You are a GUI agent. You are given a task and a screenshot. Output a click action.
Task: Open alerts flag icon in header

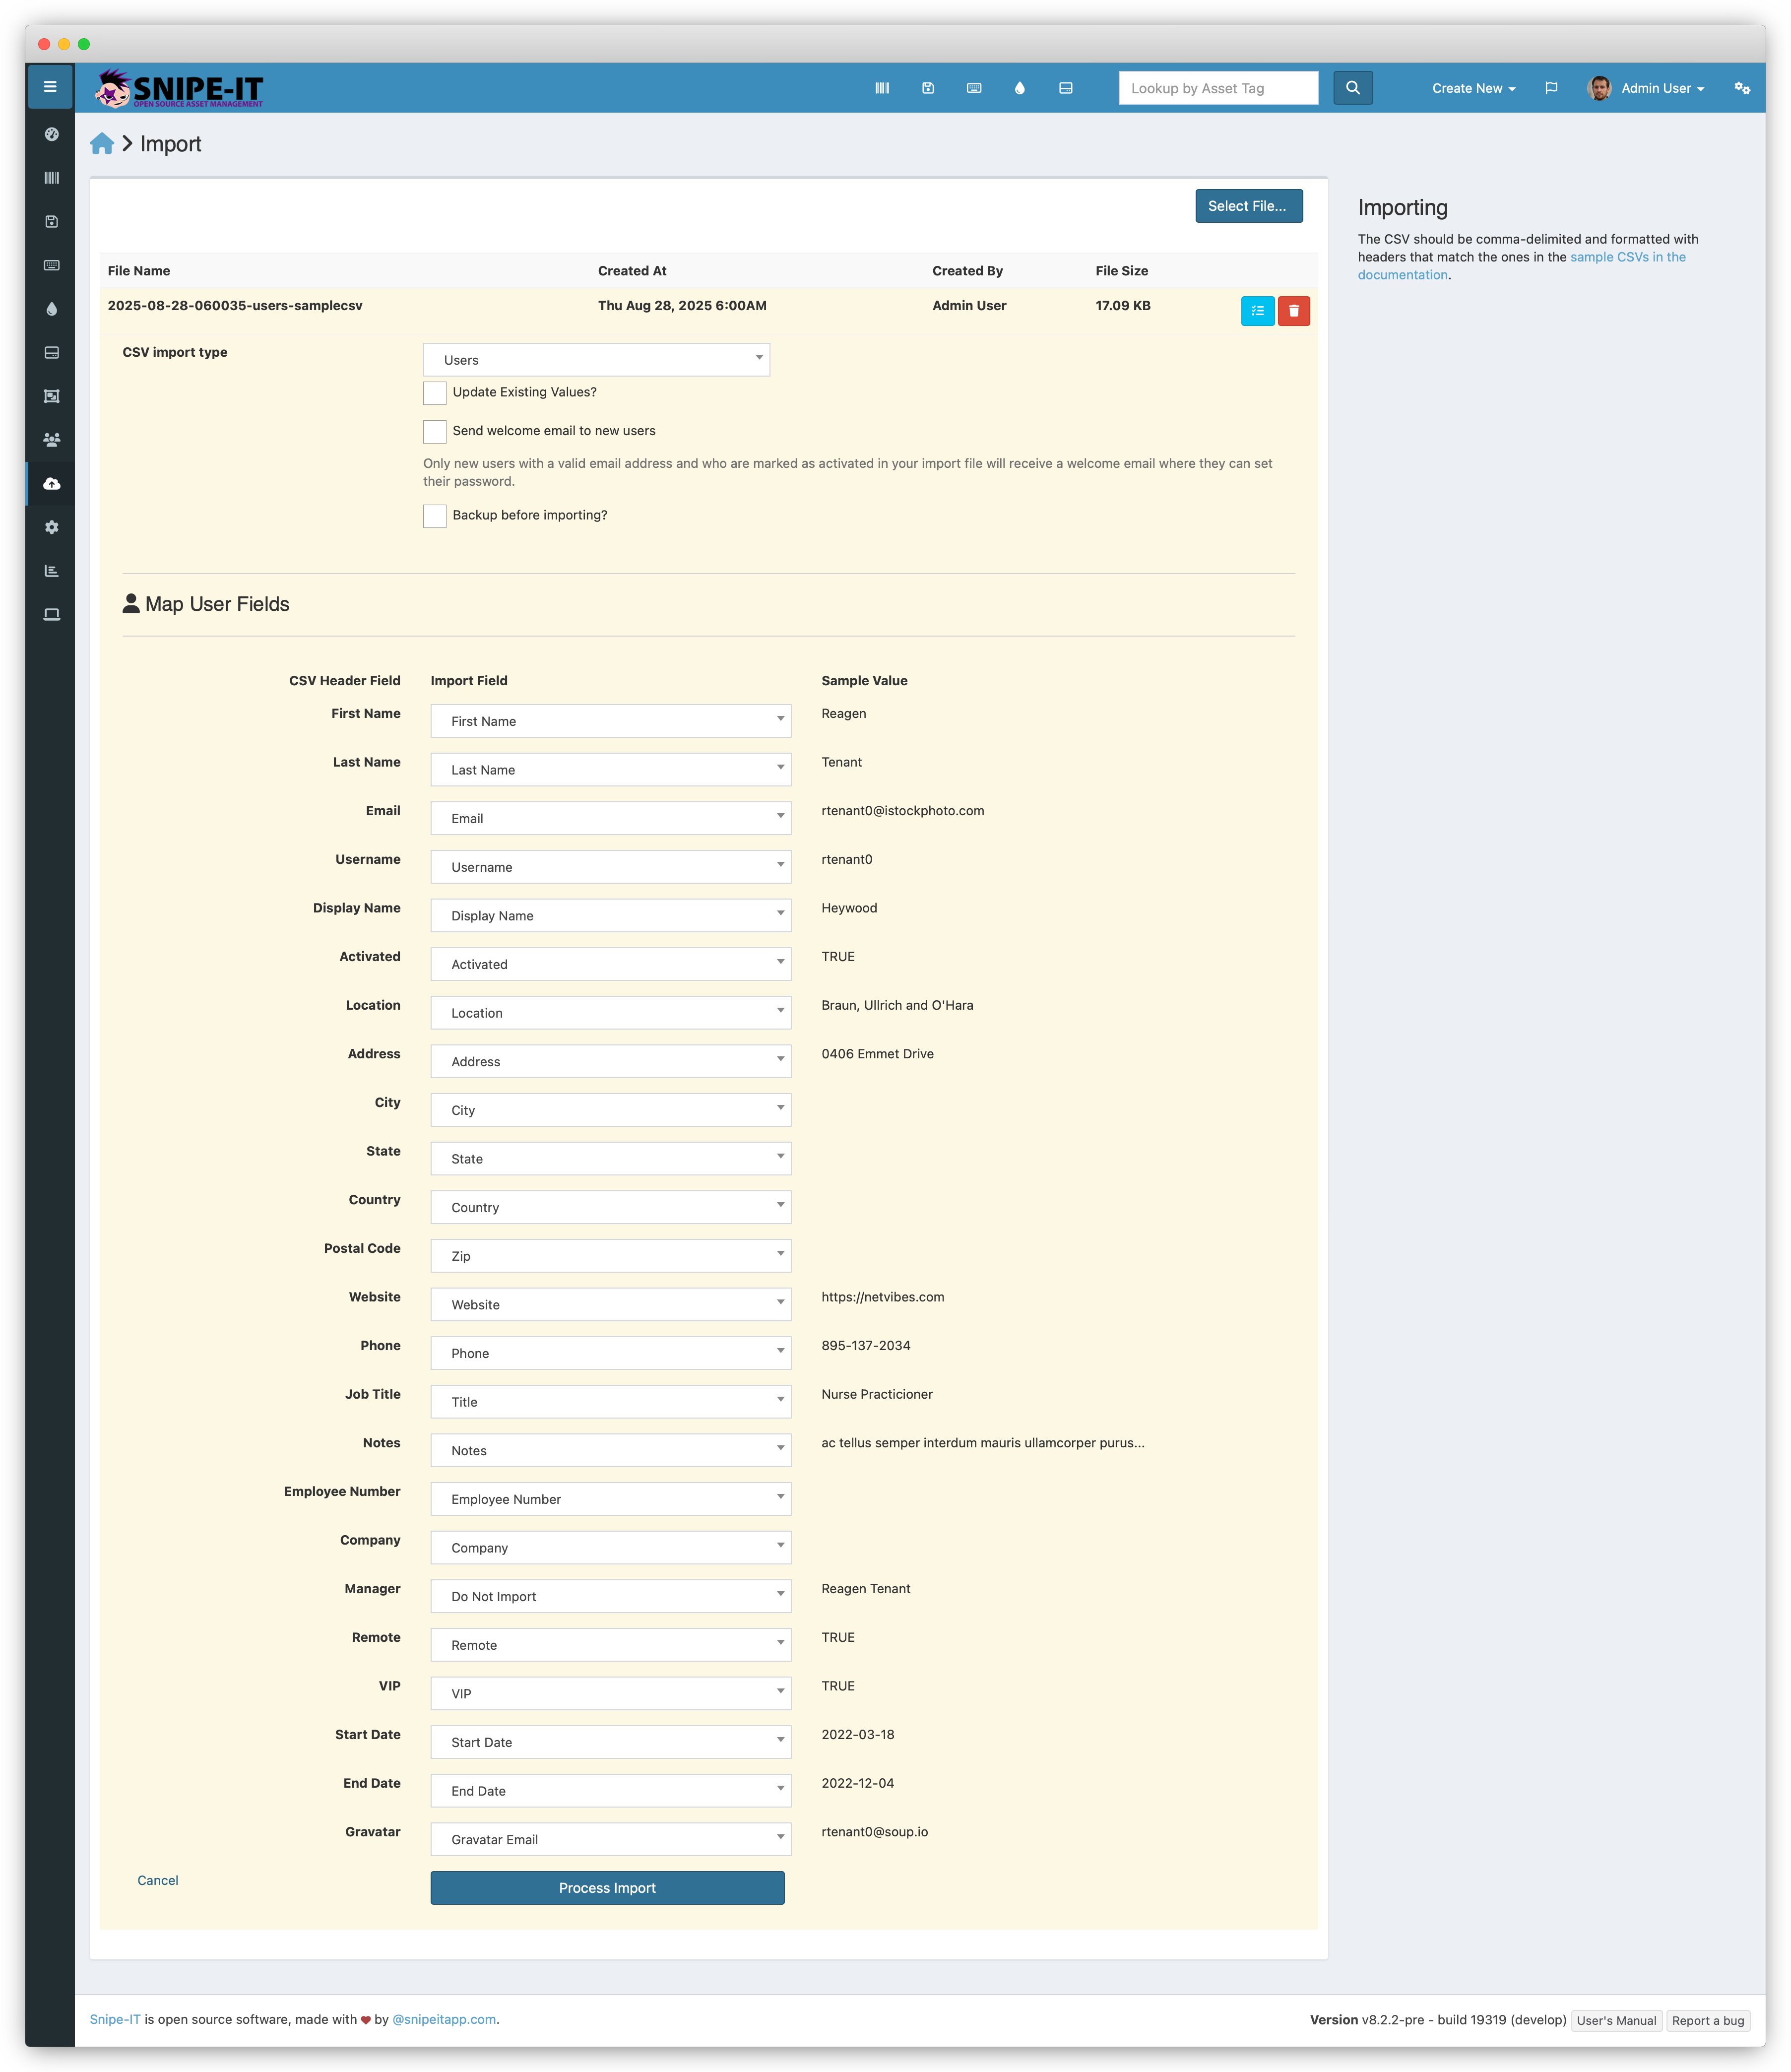[x=1551, y=88]
